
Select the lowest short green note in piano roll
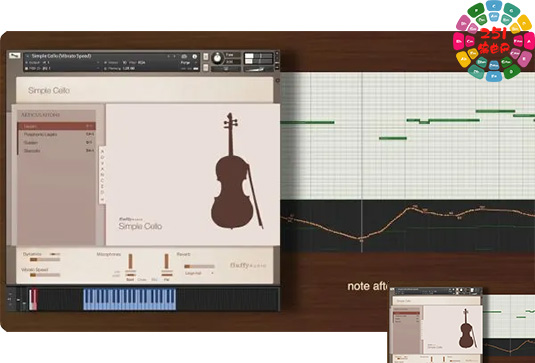(393, 138)
